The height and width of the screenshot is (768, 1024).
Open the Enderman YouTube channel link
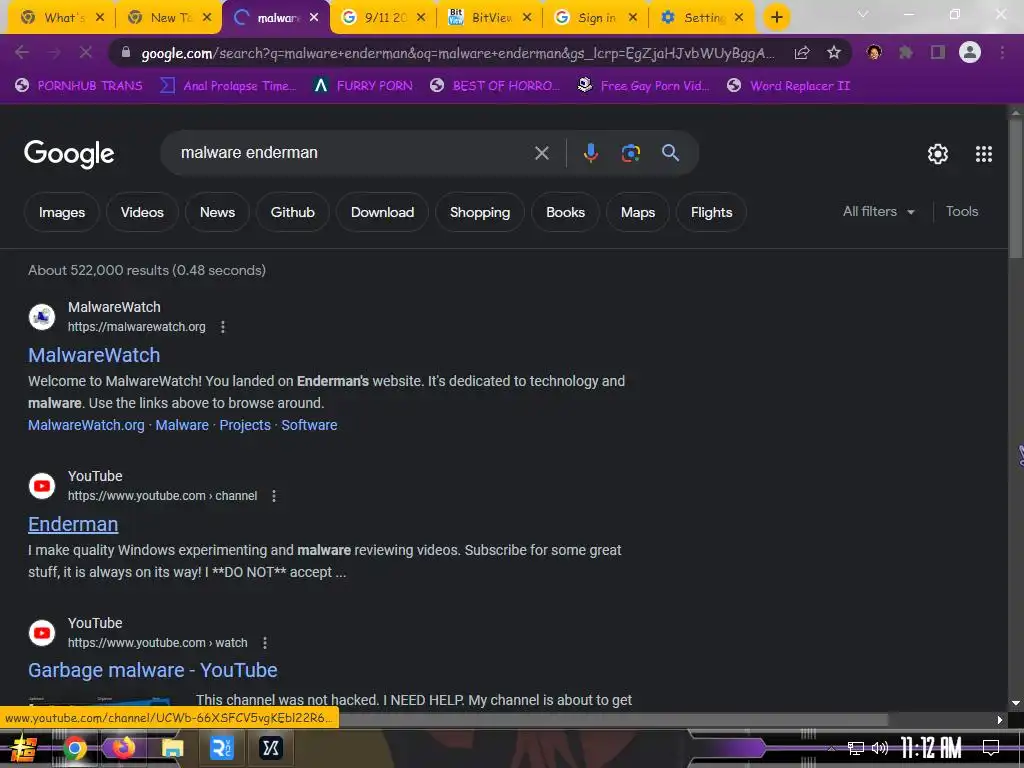[73, 524]
